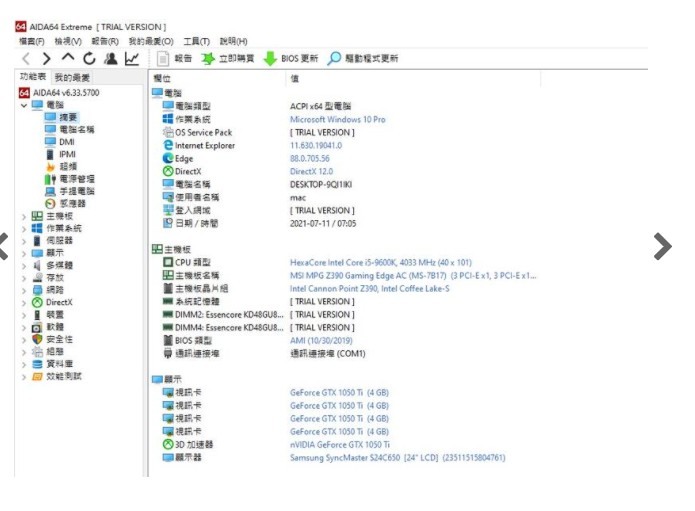
Task: Open the DirectX 12.0 link
Action: (x=311, y=171)
